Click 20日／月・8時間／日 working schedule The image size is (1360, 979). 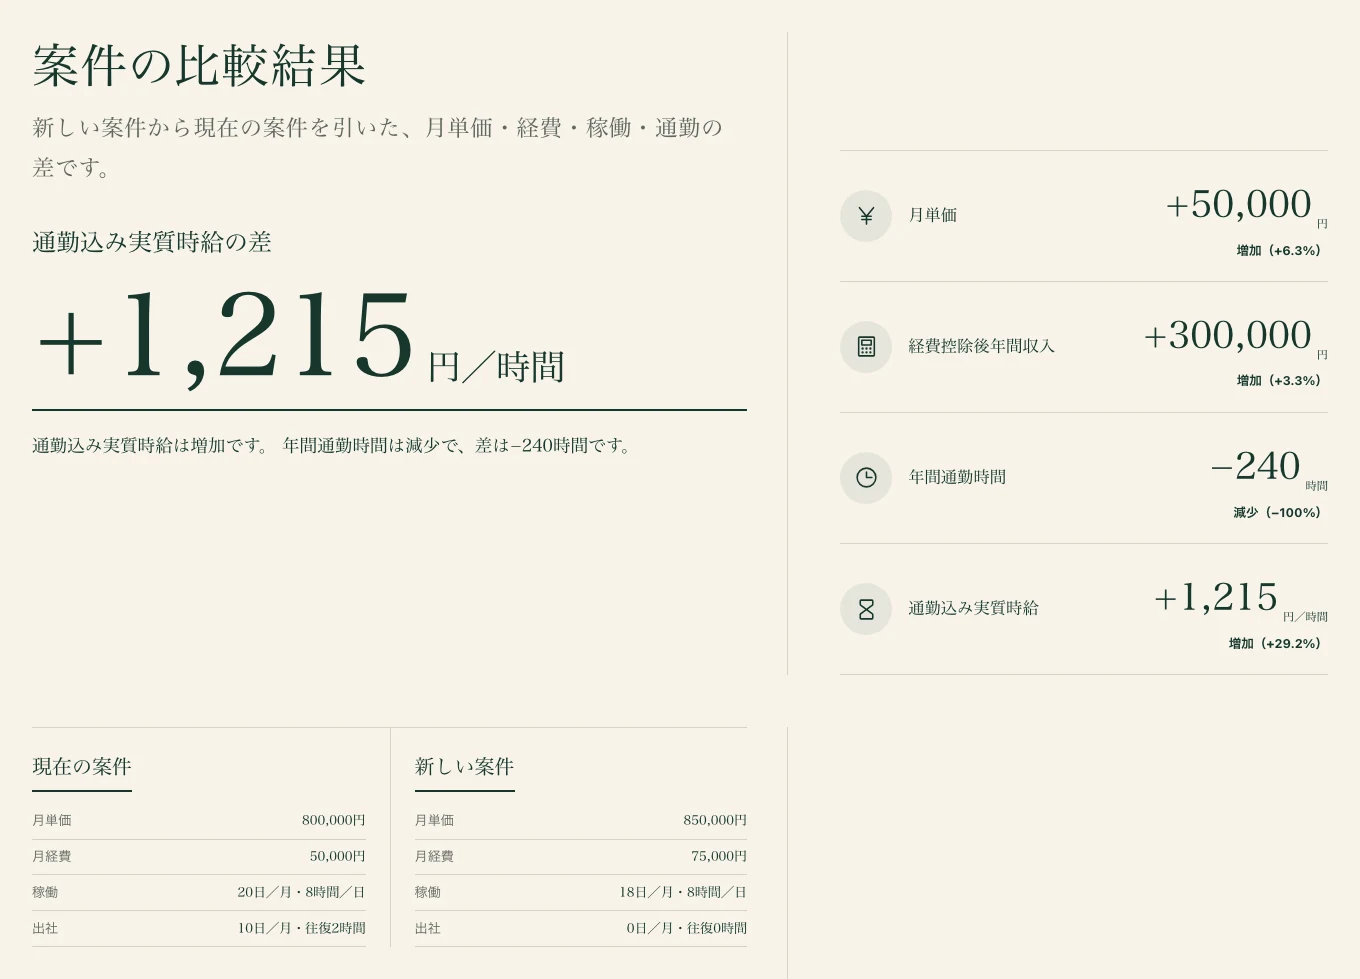coord(301,892)
